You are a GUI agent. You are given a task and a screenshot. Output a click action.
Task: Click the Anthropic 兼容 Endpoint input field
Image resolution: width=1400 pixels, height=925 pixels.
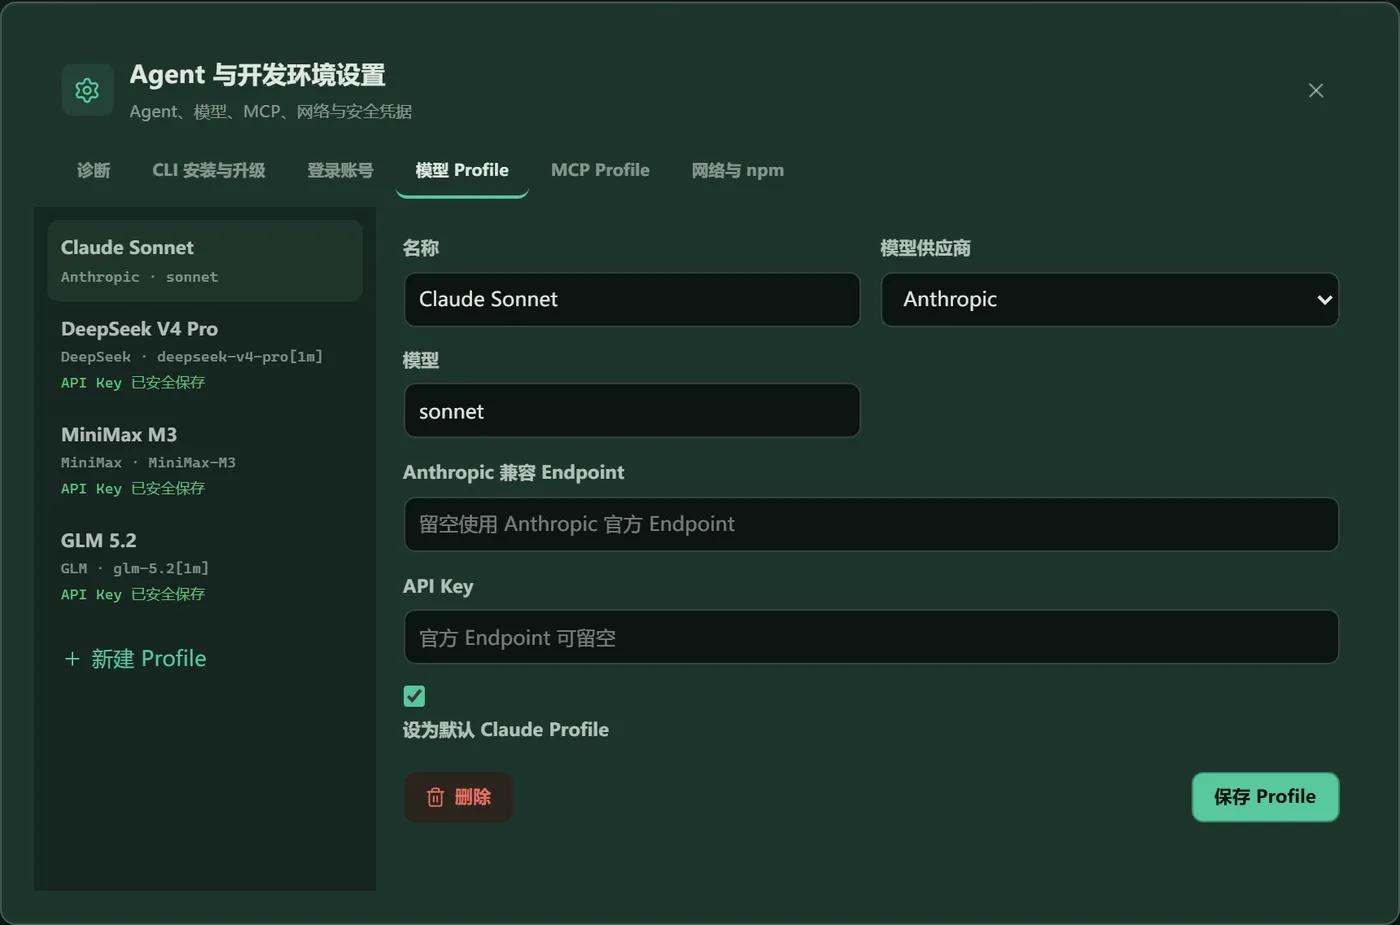coord(871,524)
